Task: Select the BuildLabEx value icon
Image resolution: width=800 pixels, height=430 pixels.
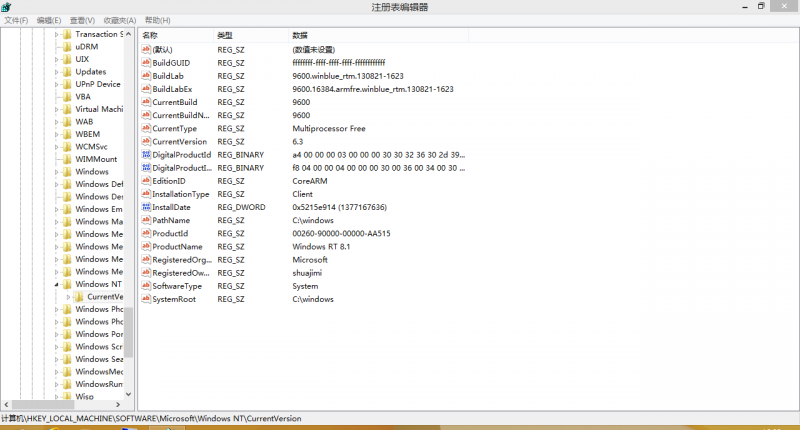Action: click(146, 89)
